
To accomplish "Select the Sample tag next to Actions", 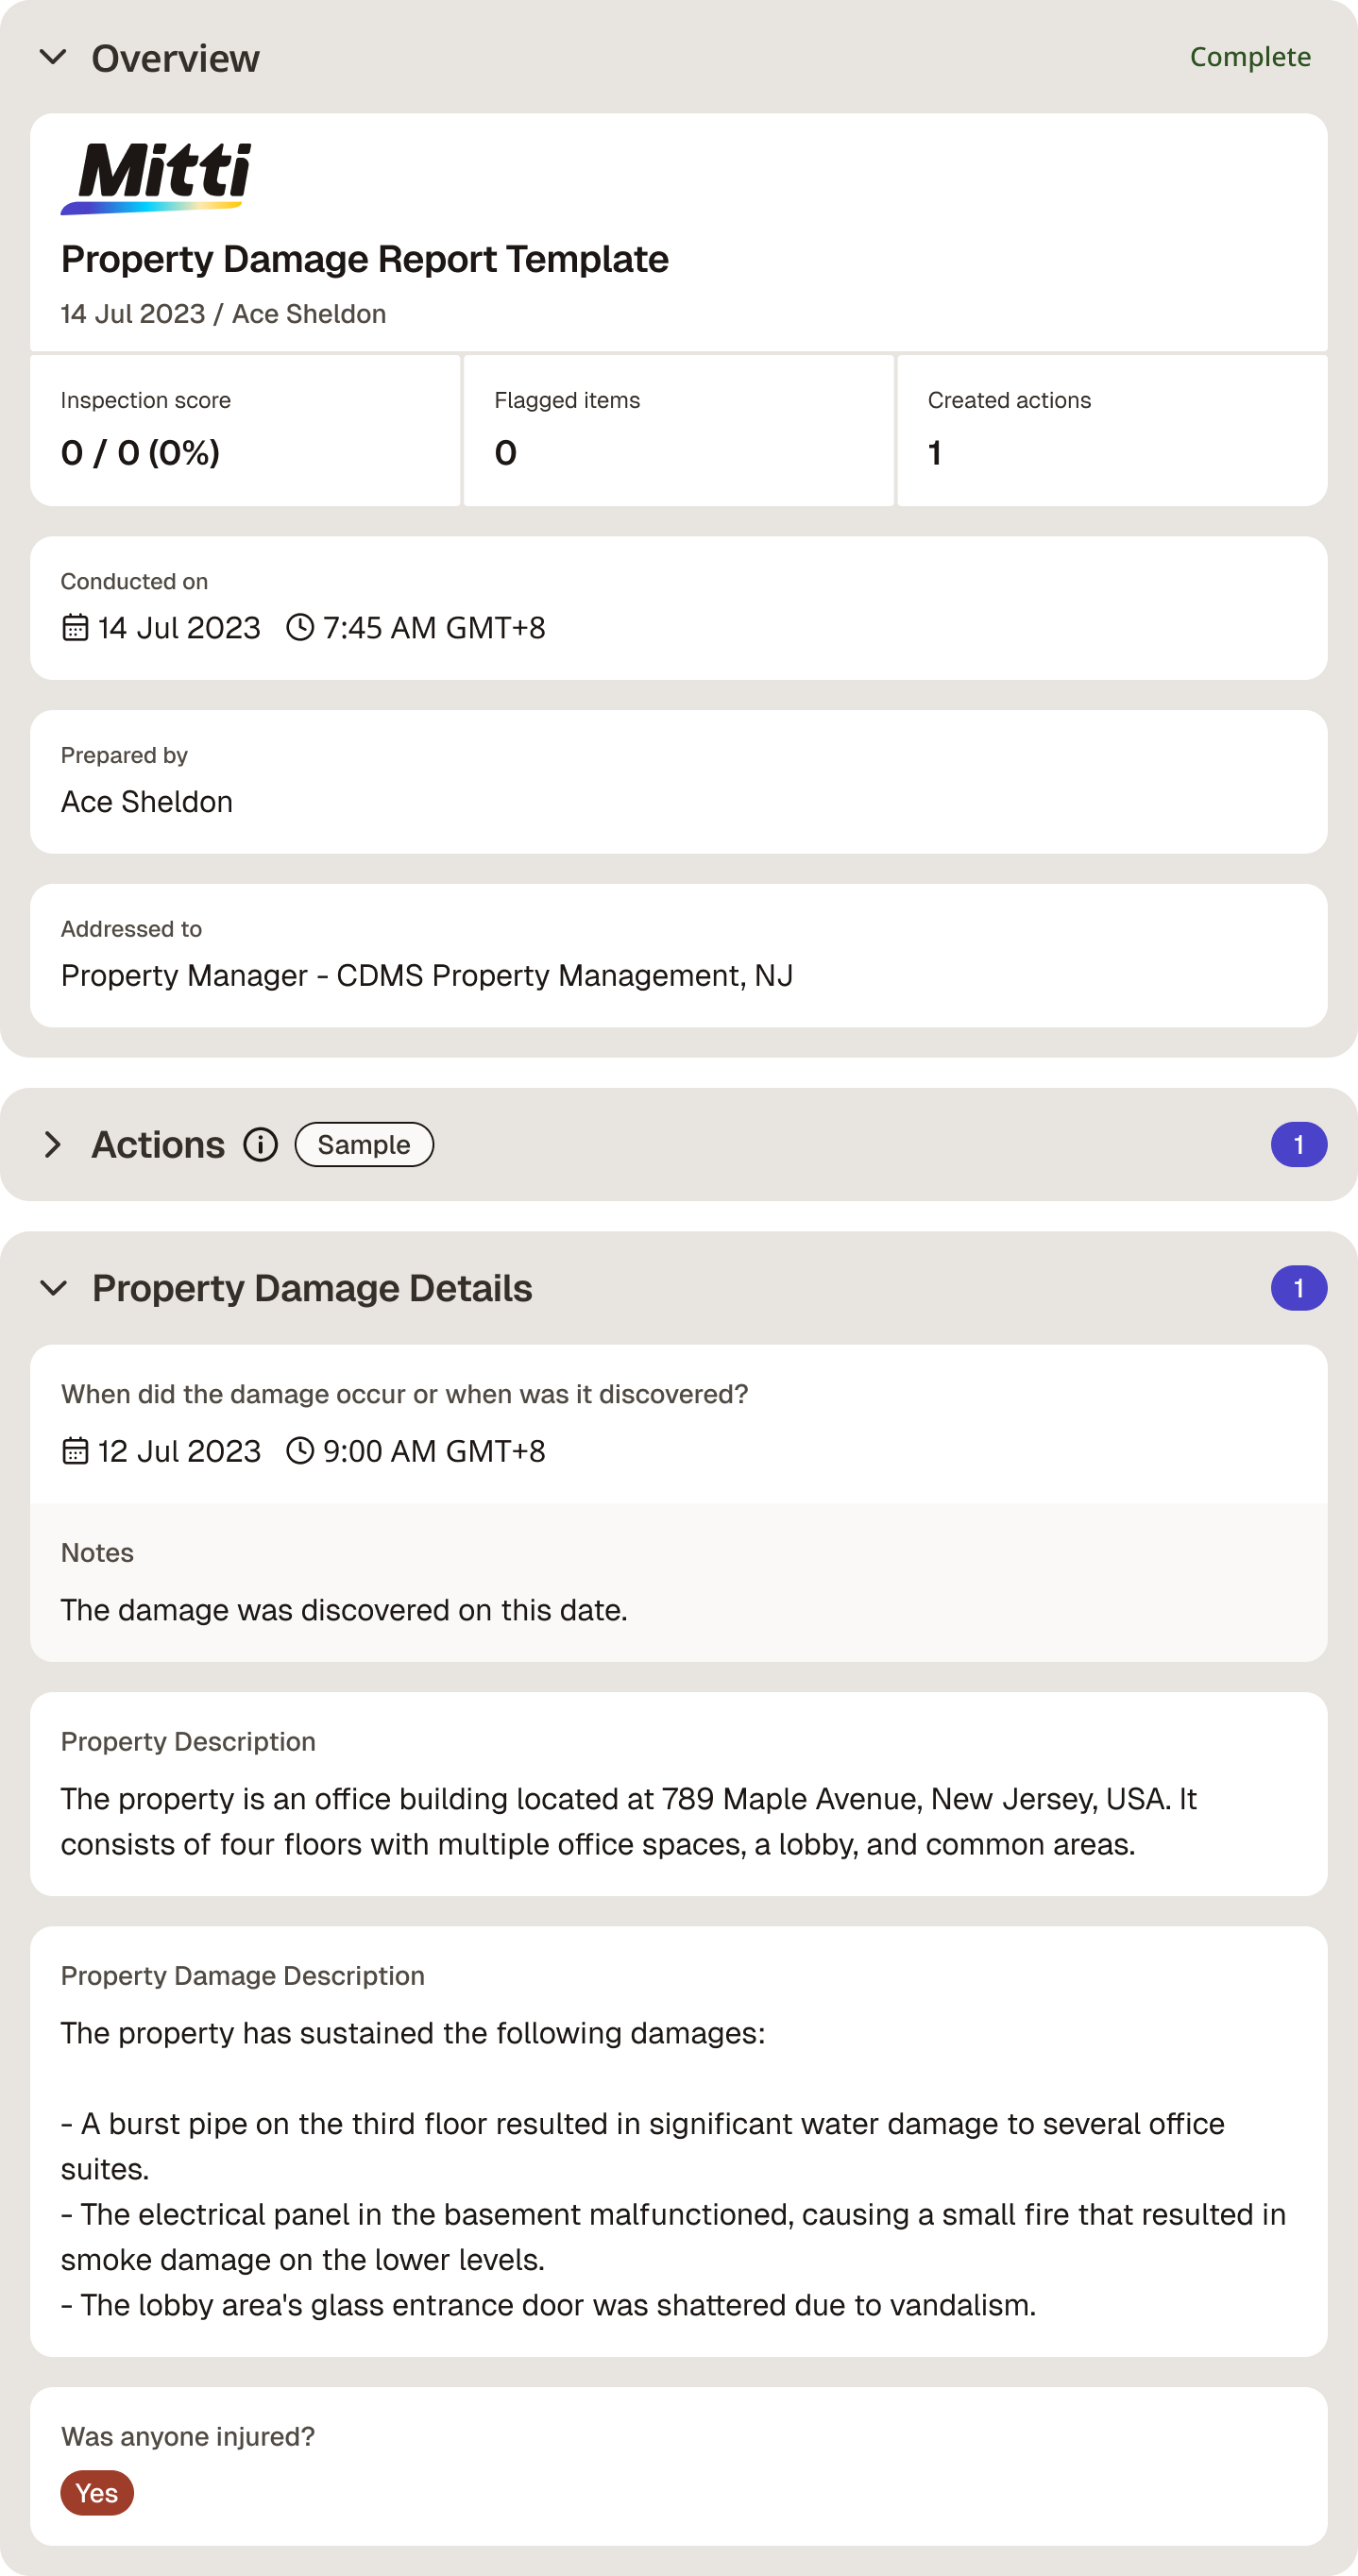I will click(364, 1144).
